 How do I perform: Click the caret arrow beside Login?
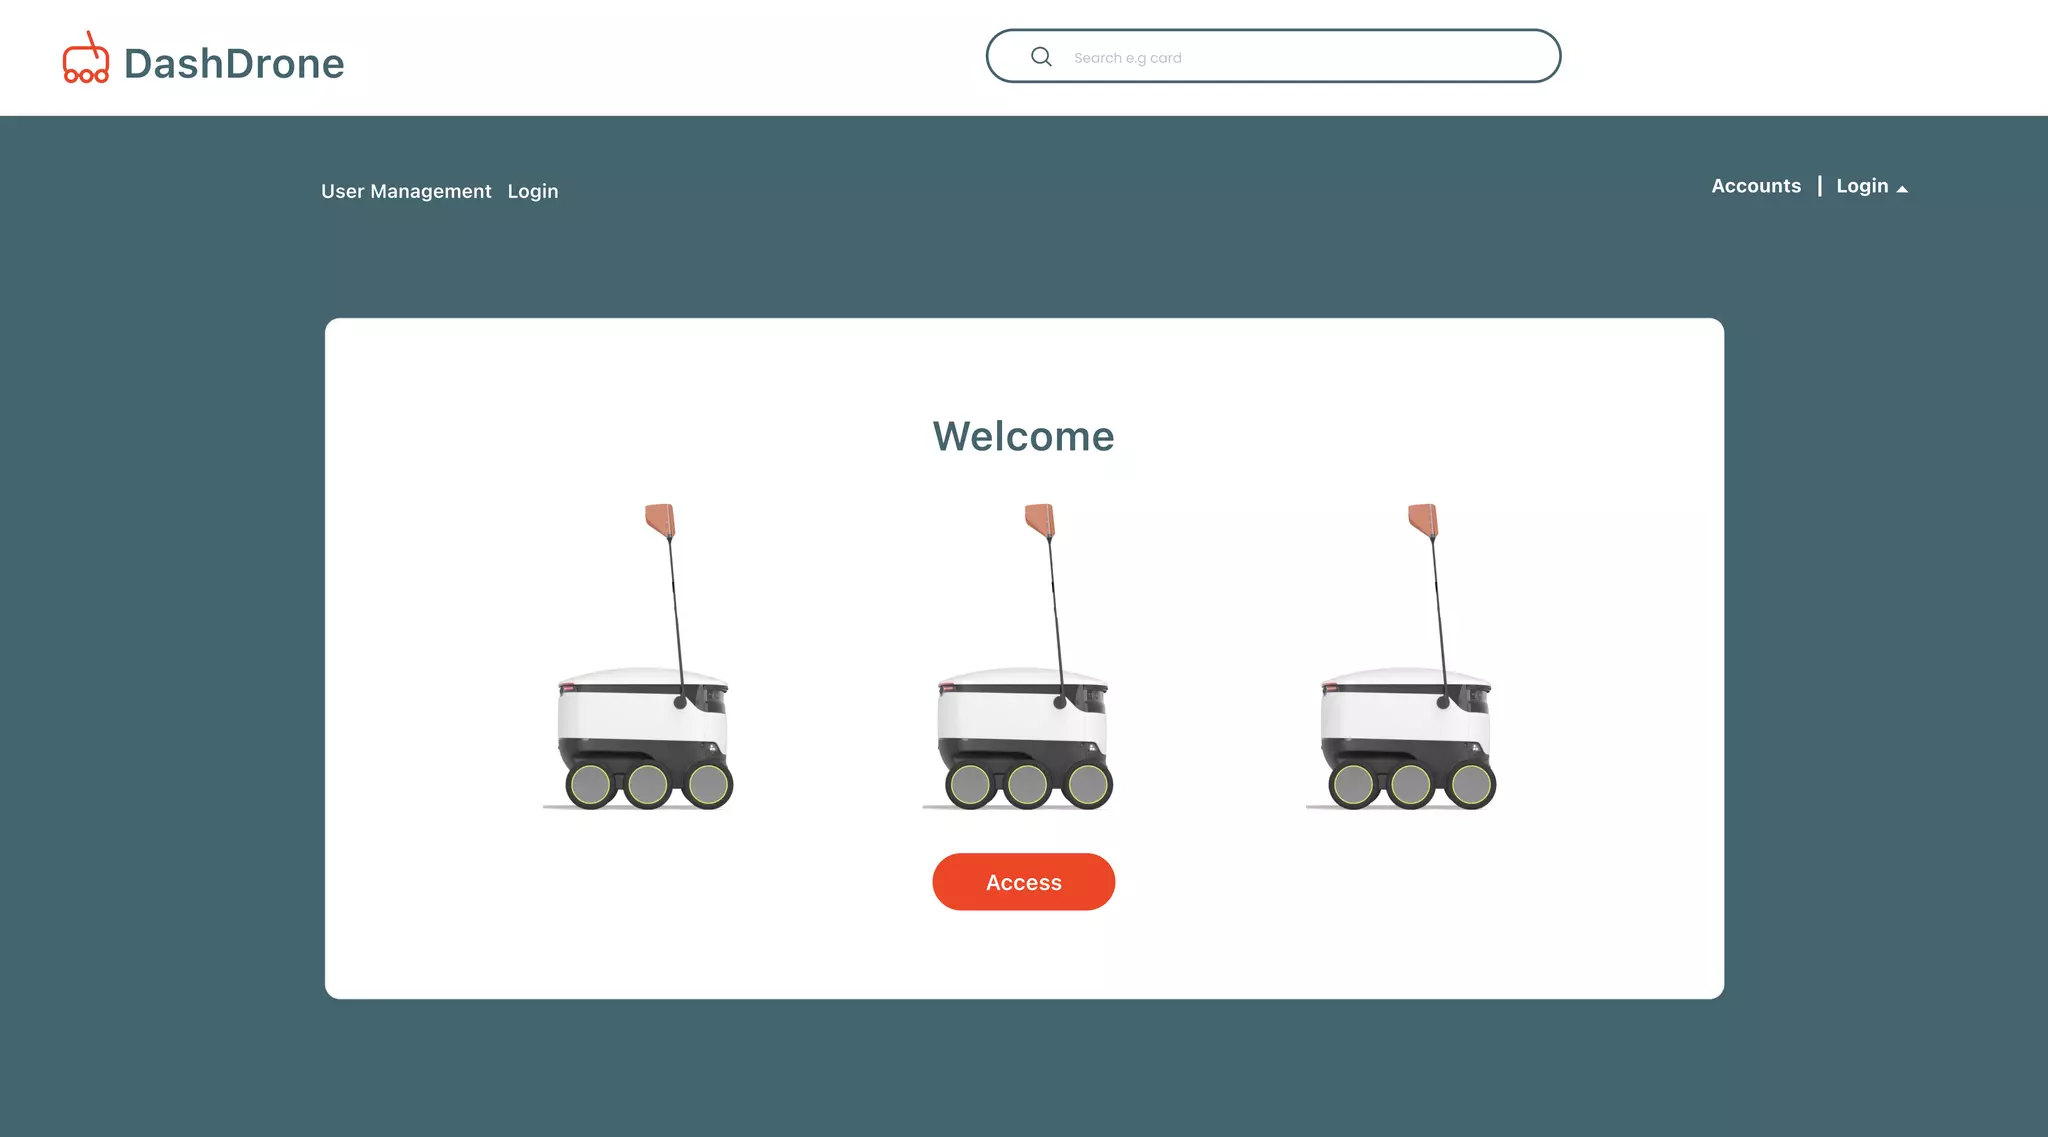click(x=1902, y=188)
